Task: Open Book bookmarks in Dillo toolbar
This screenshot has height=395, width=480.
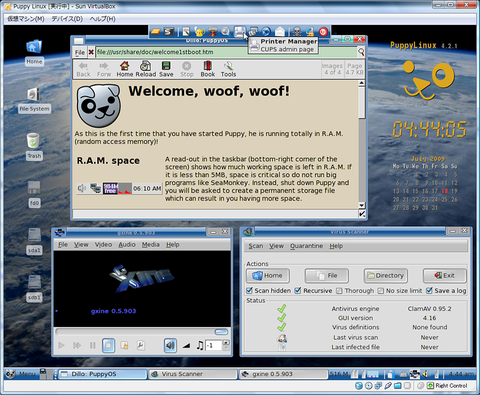Action: point(208,69)
